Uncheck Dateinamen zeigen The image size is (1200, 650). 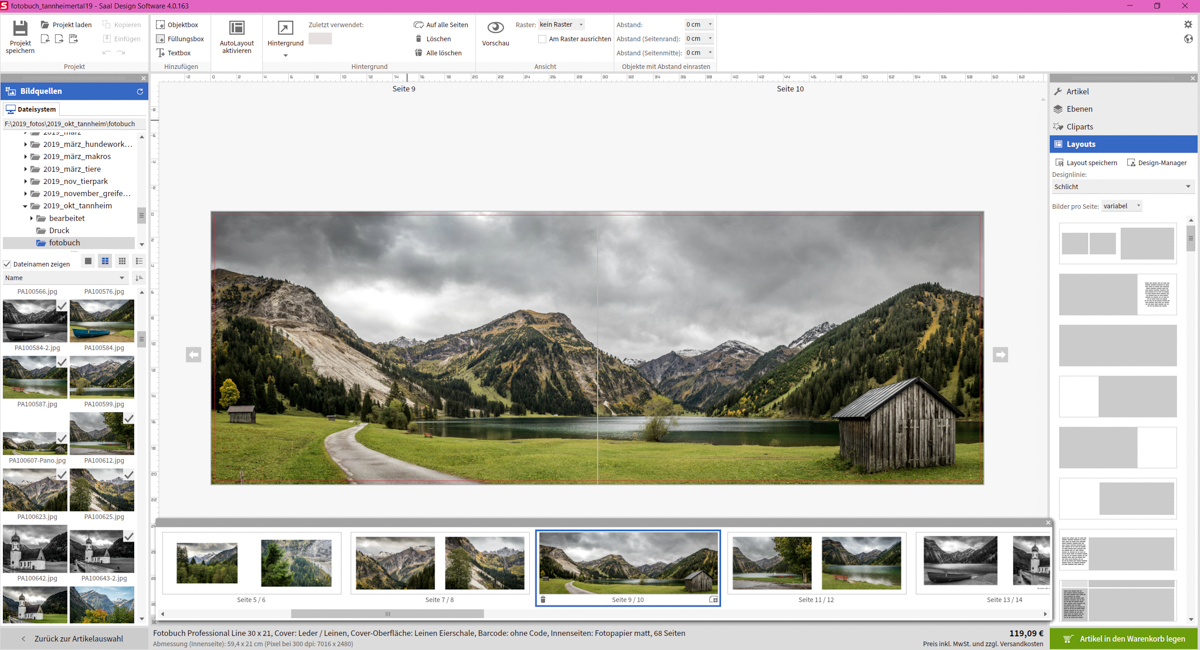tap(8, 264)
